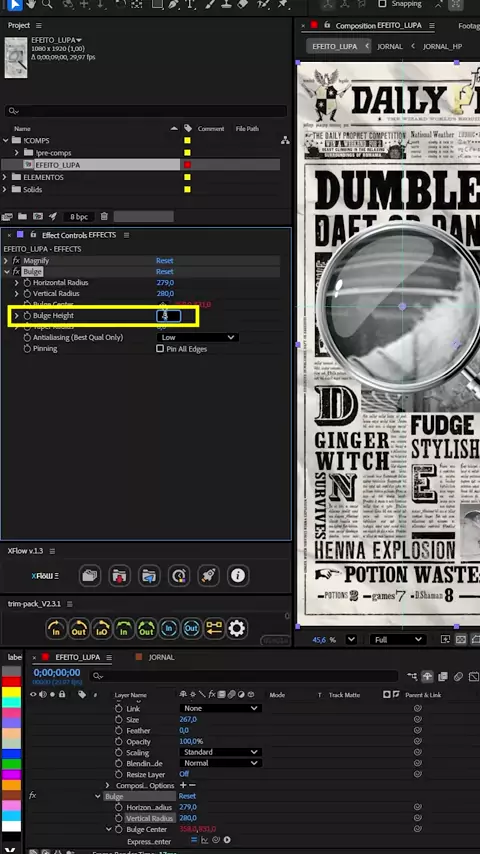Image resolution: width=480 pixels, height=854 pixels.
Task: Expand the !pre-comps folder
Action: coord(16,152)
